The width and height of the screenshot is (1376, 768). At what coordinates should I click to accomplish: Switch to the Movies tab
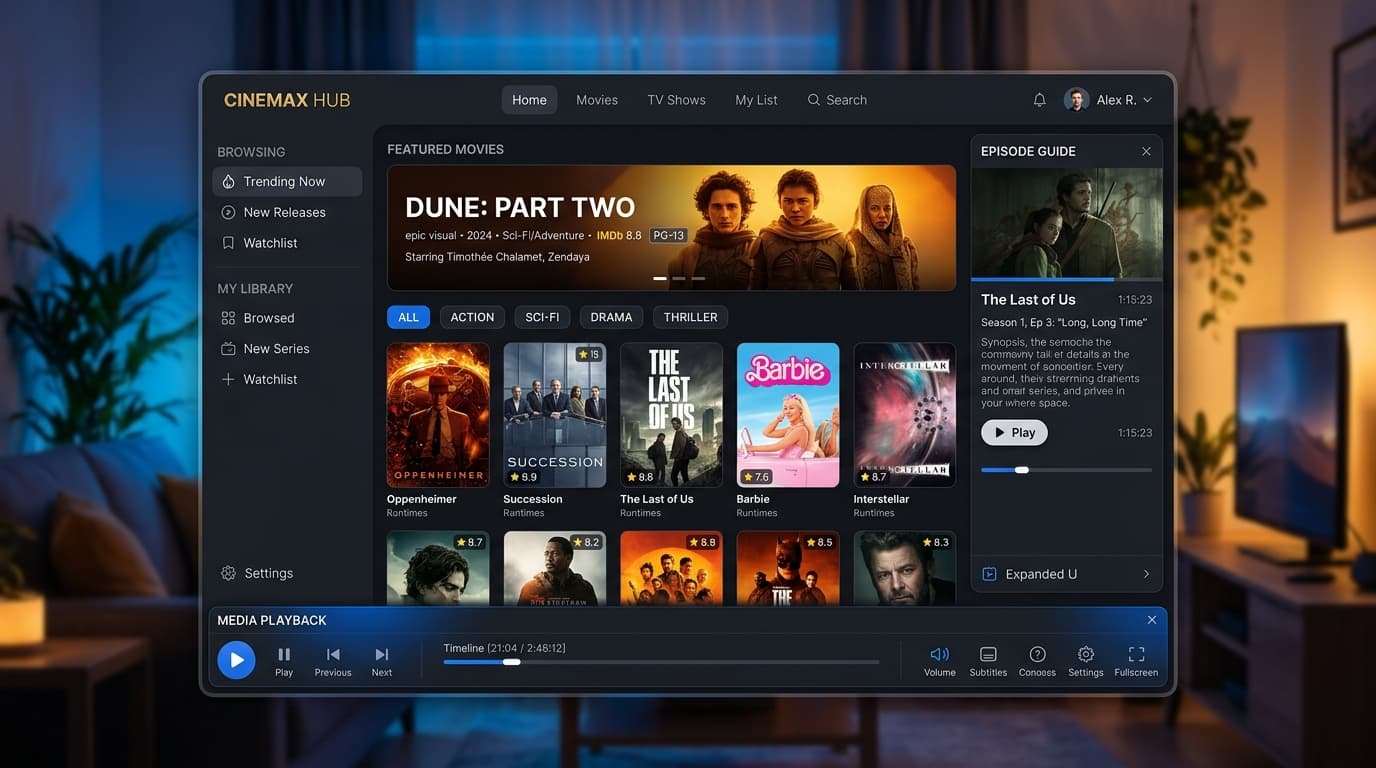(x=597, y=100)
